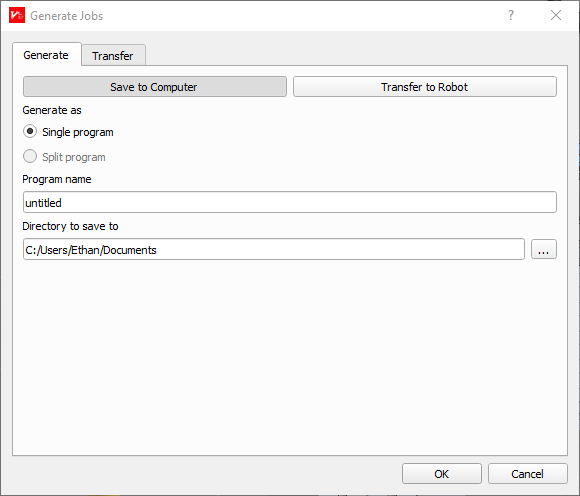
Task: Choose the Save to Computer option
Action: coord(155,87)
